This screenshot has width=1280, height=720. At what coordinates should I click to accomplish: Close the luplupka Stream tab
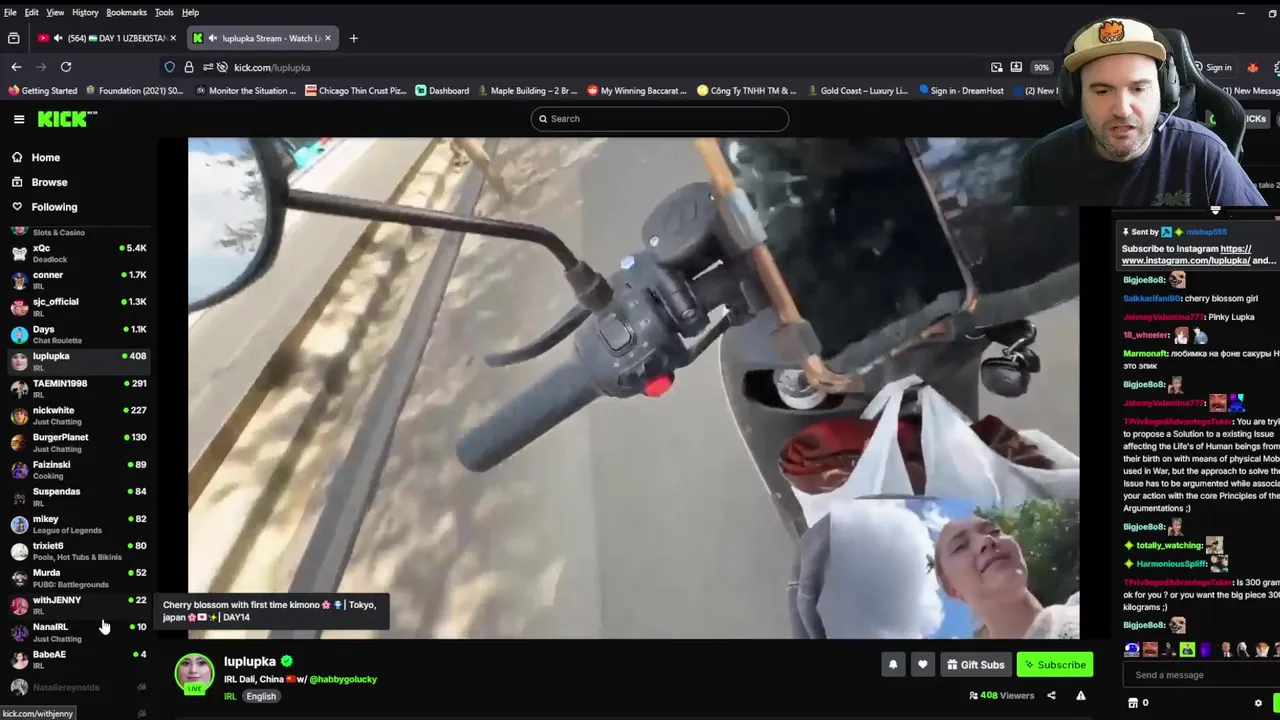327,38
